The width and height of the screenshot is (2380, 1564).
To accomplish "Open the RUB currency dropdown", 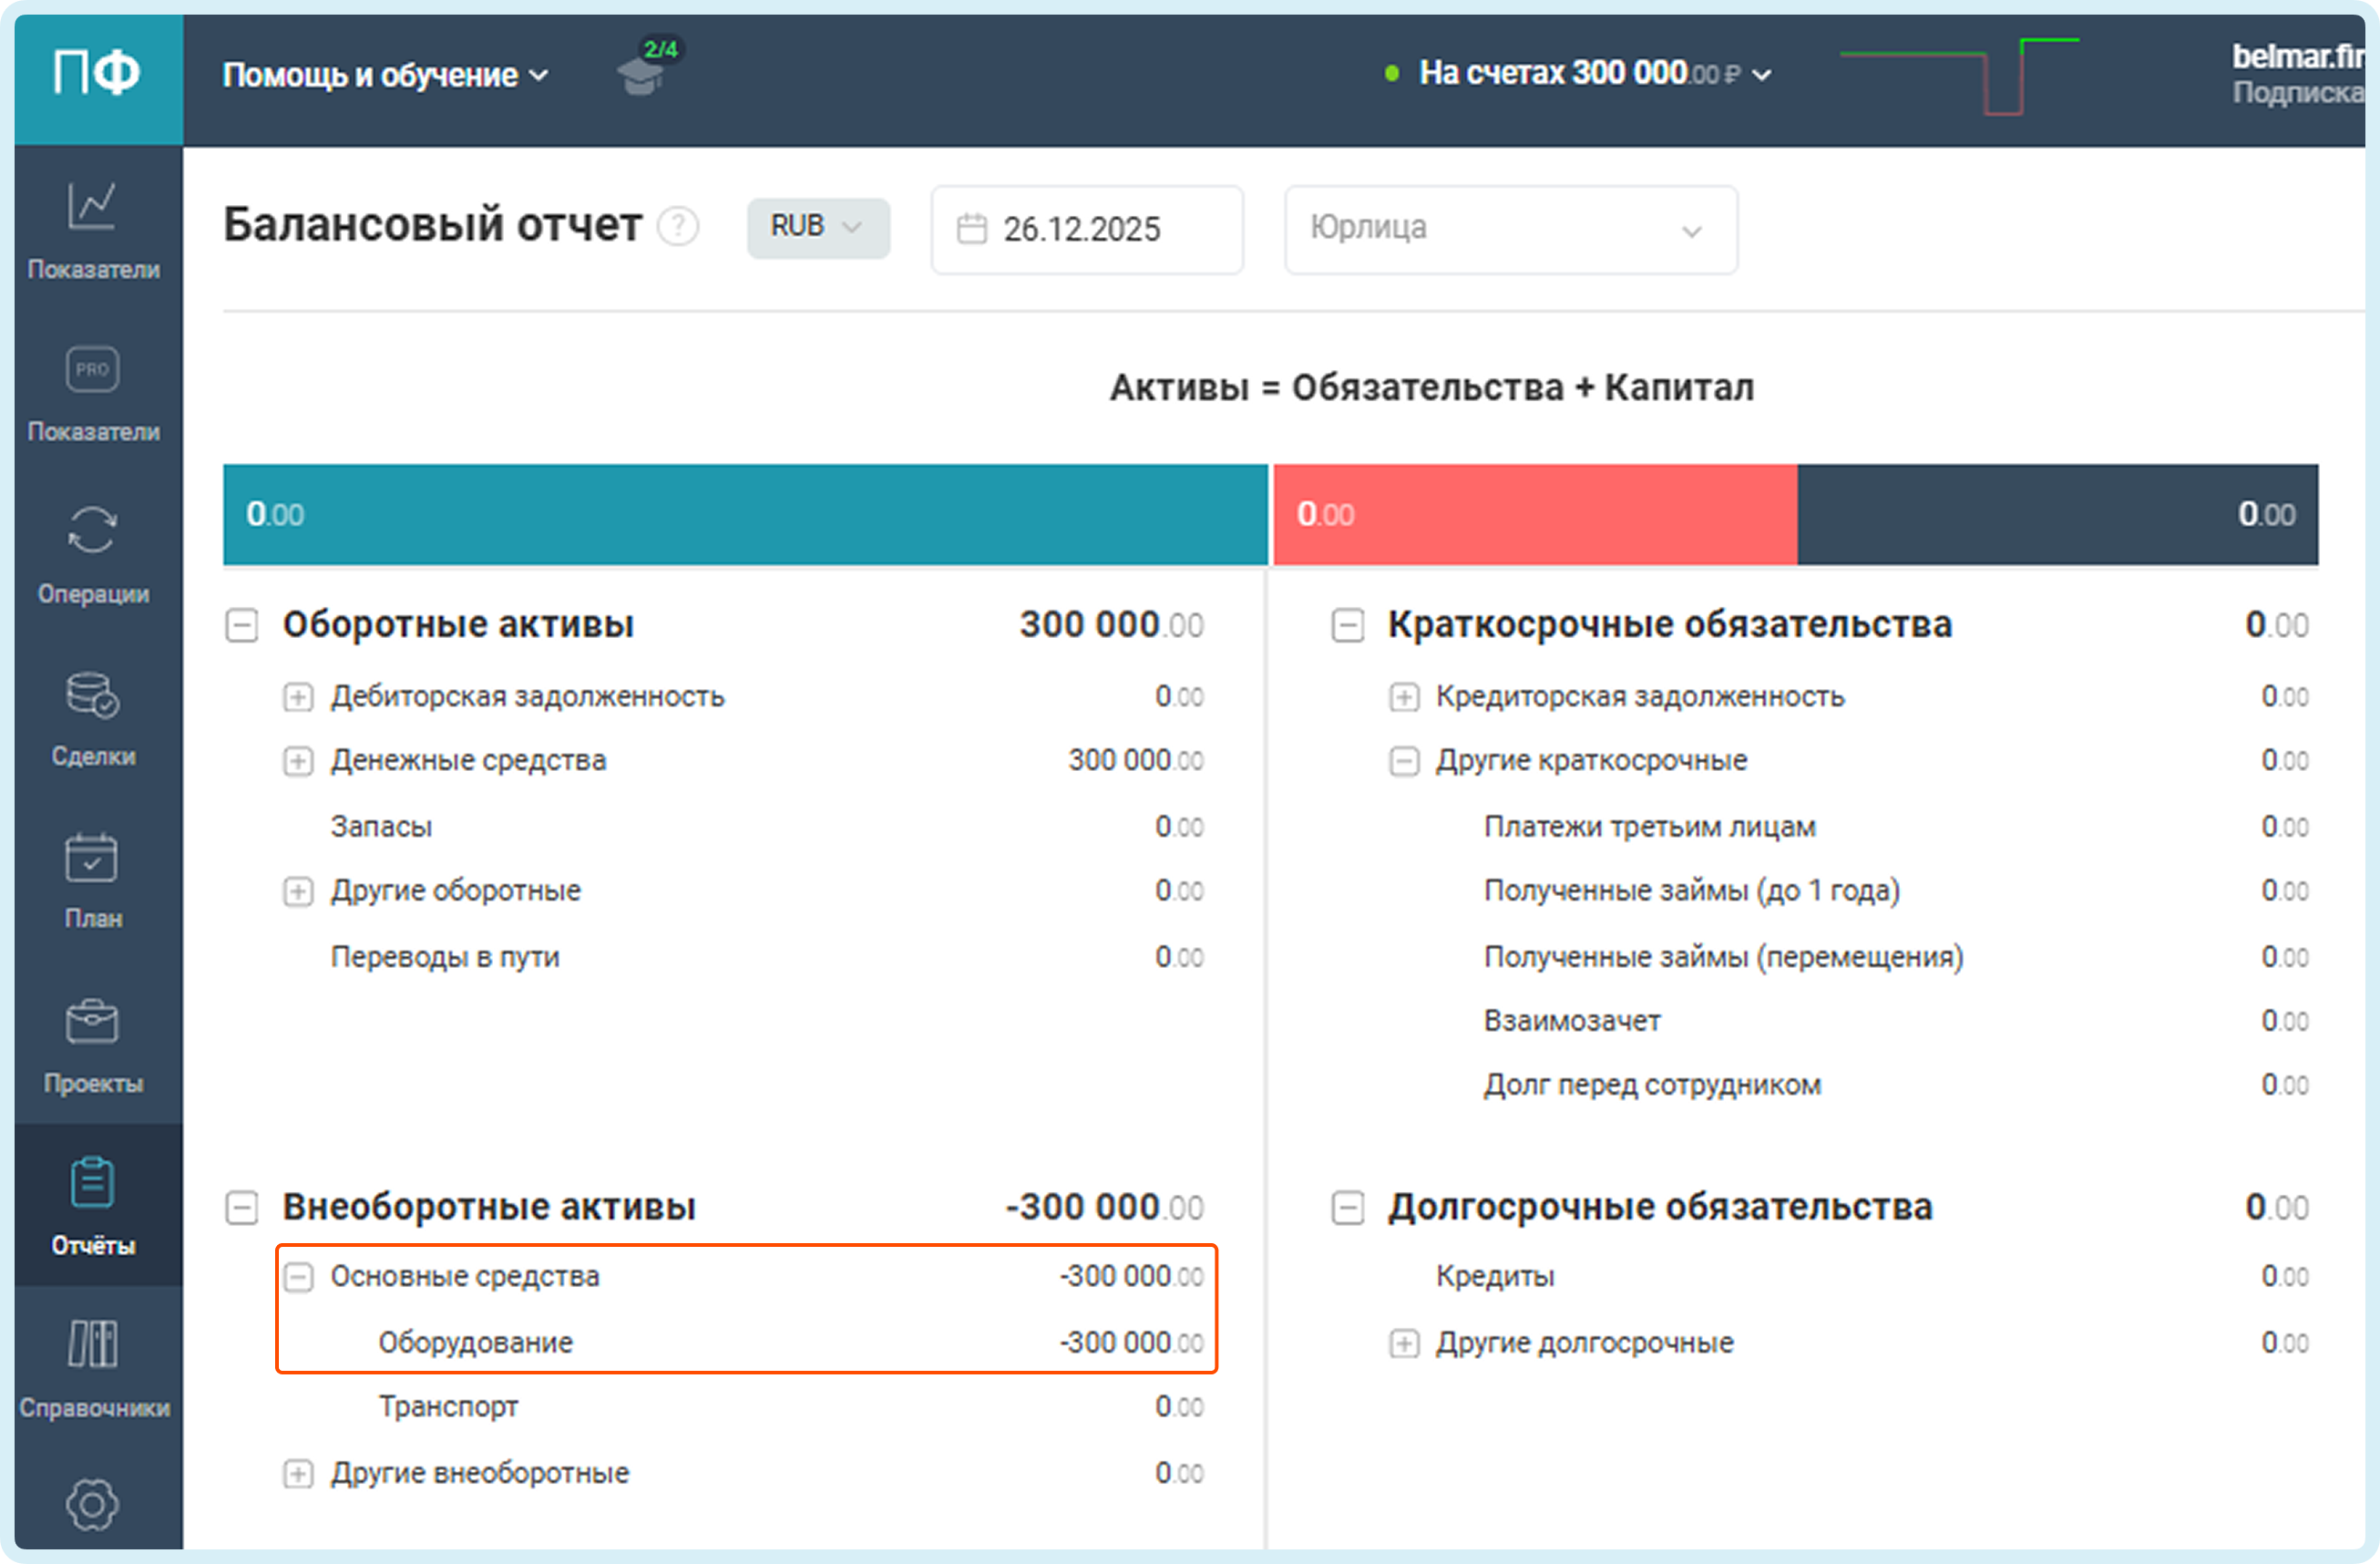I will click(x=817, y=228).
